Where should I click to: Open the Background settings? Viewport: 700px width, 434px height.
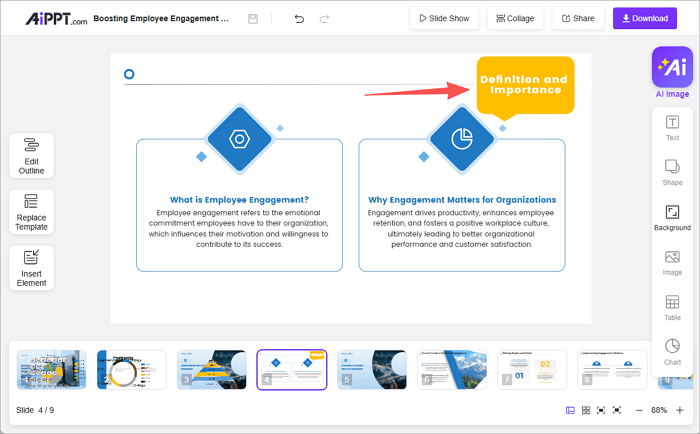tap(672, 217)
